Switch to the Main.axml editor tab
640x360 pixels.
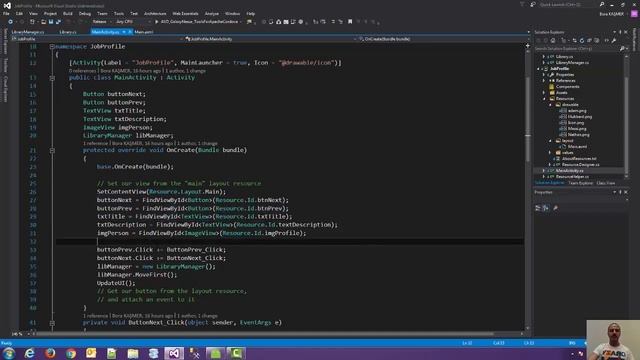143,32
